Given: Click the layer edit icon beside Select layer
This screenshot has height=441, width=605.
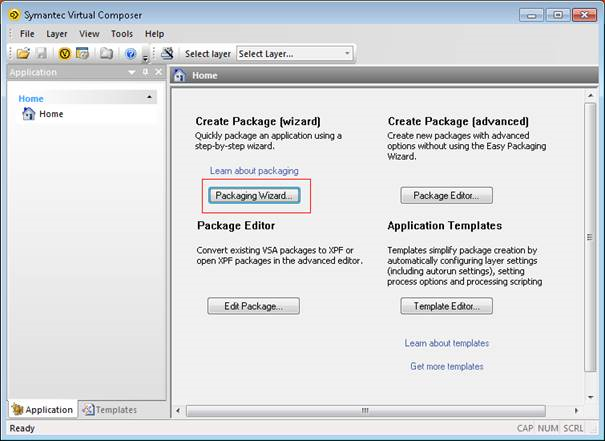Looking at the screenshot, I should click(167, 53).
